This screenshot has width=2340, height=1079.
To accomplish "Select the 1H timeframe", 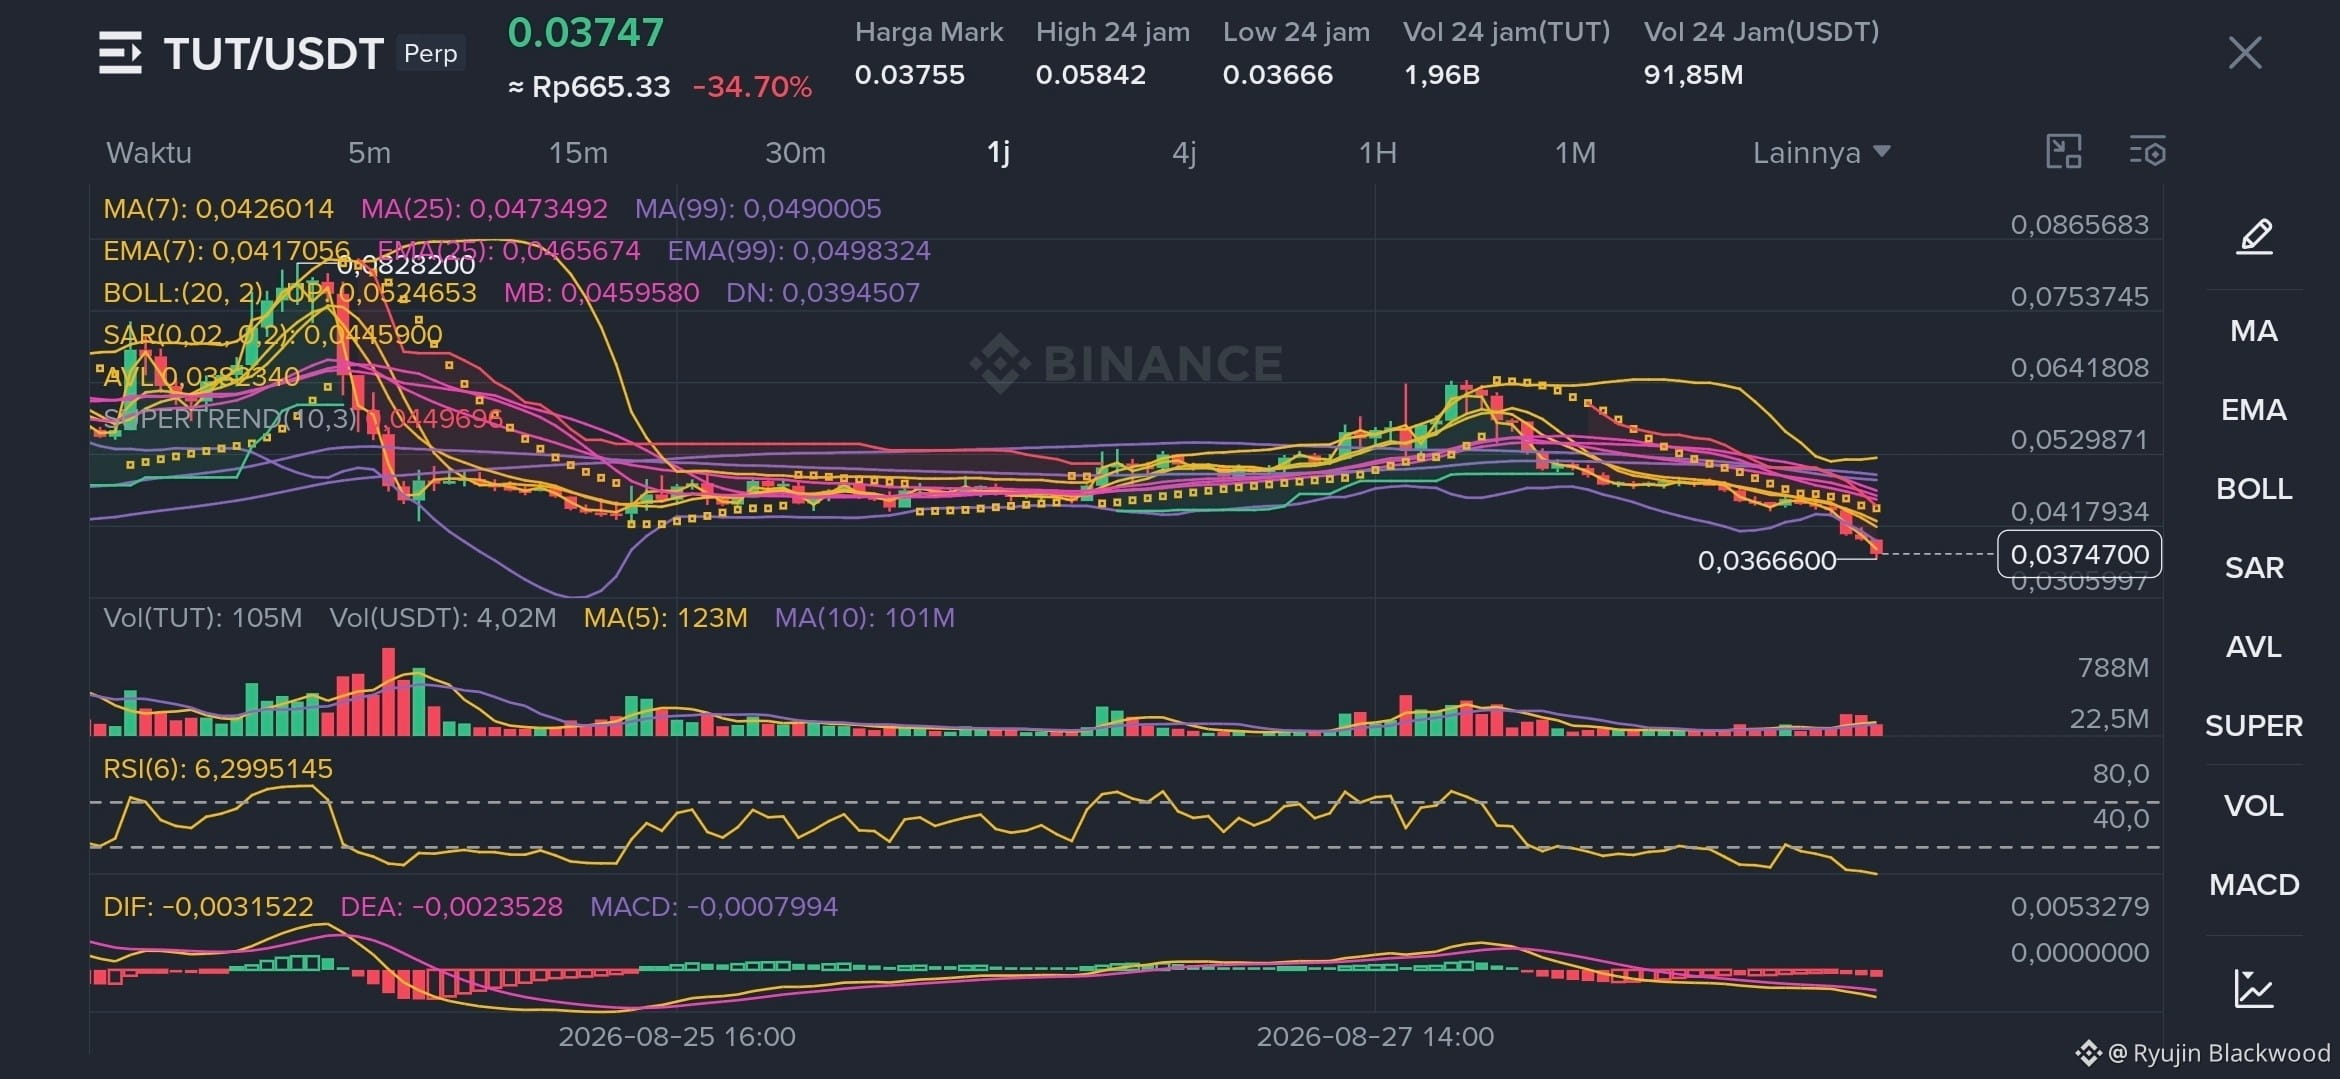I will pyautogui.click(x=1377, y=153).
